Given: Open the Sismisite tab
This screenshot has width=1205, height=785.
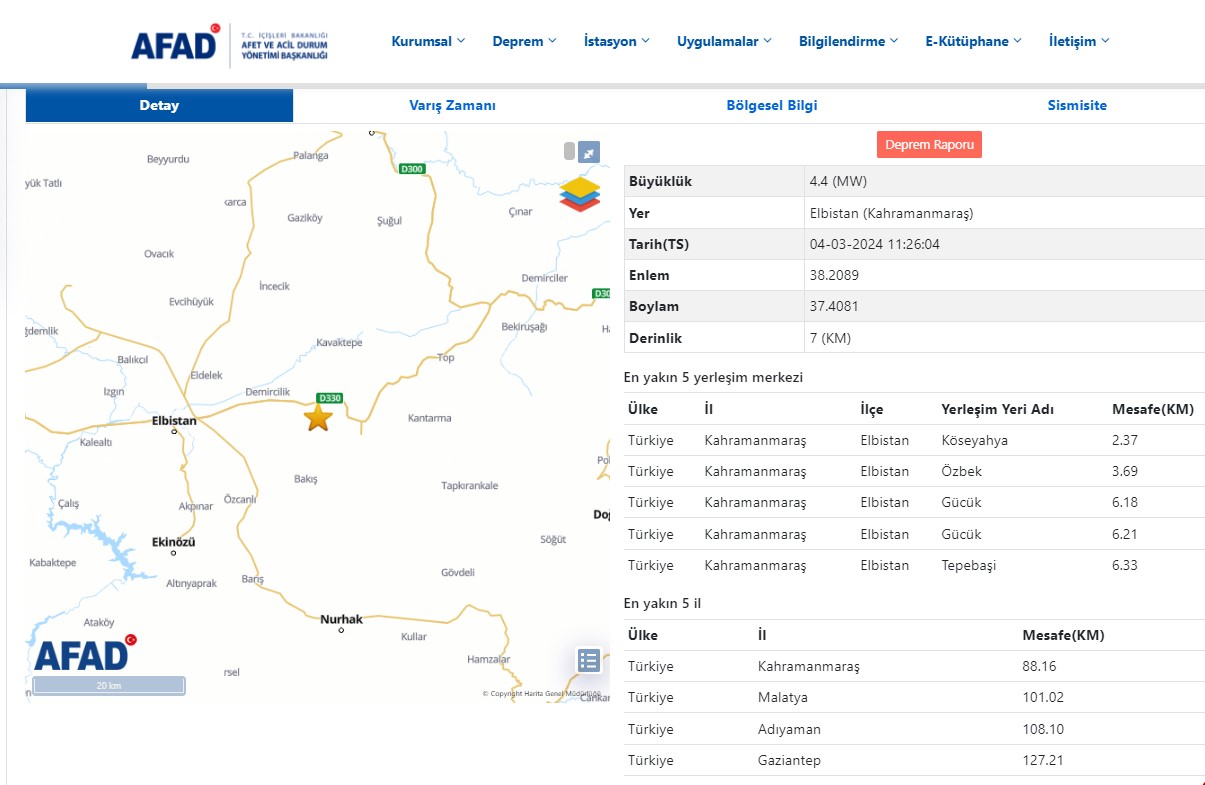Looking at the screenshot, I should 1077,105.
